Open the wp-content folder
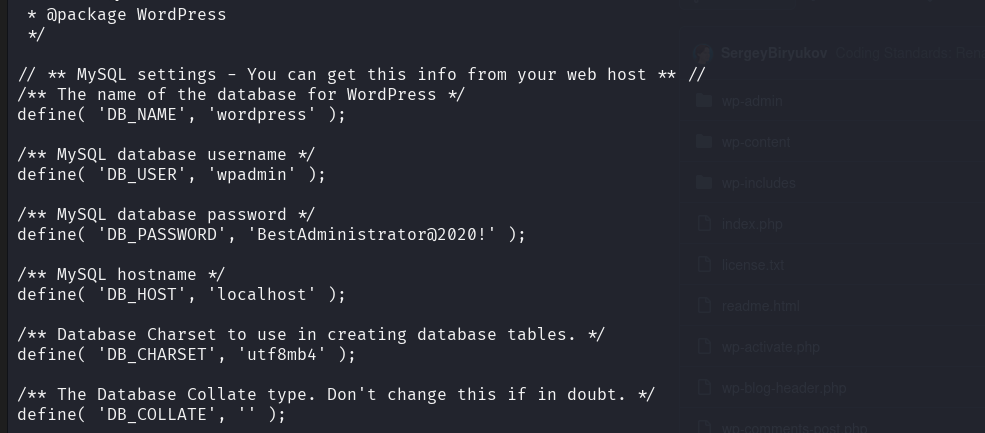Viewport: 985px width, 433px height. [x=756, y=142]
